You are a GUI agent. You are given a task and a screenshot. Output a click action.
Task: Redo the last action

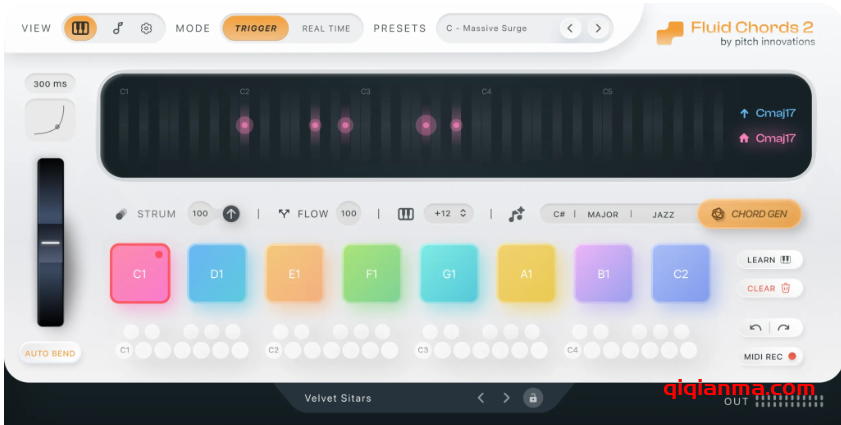[x=784, y=327]
